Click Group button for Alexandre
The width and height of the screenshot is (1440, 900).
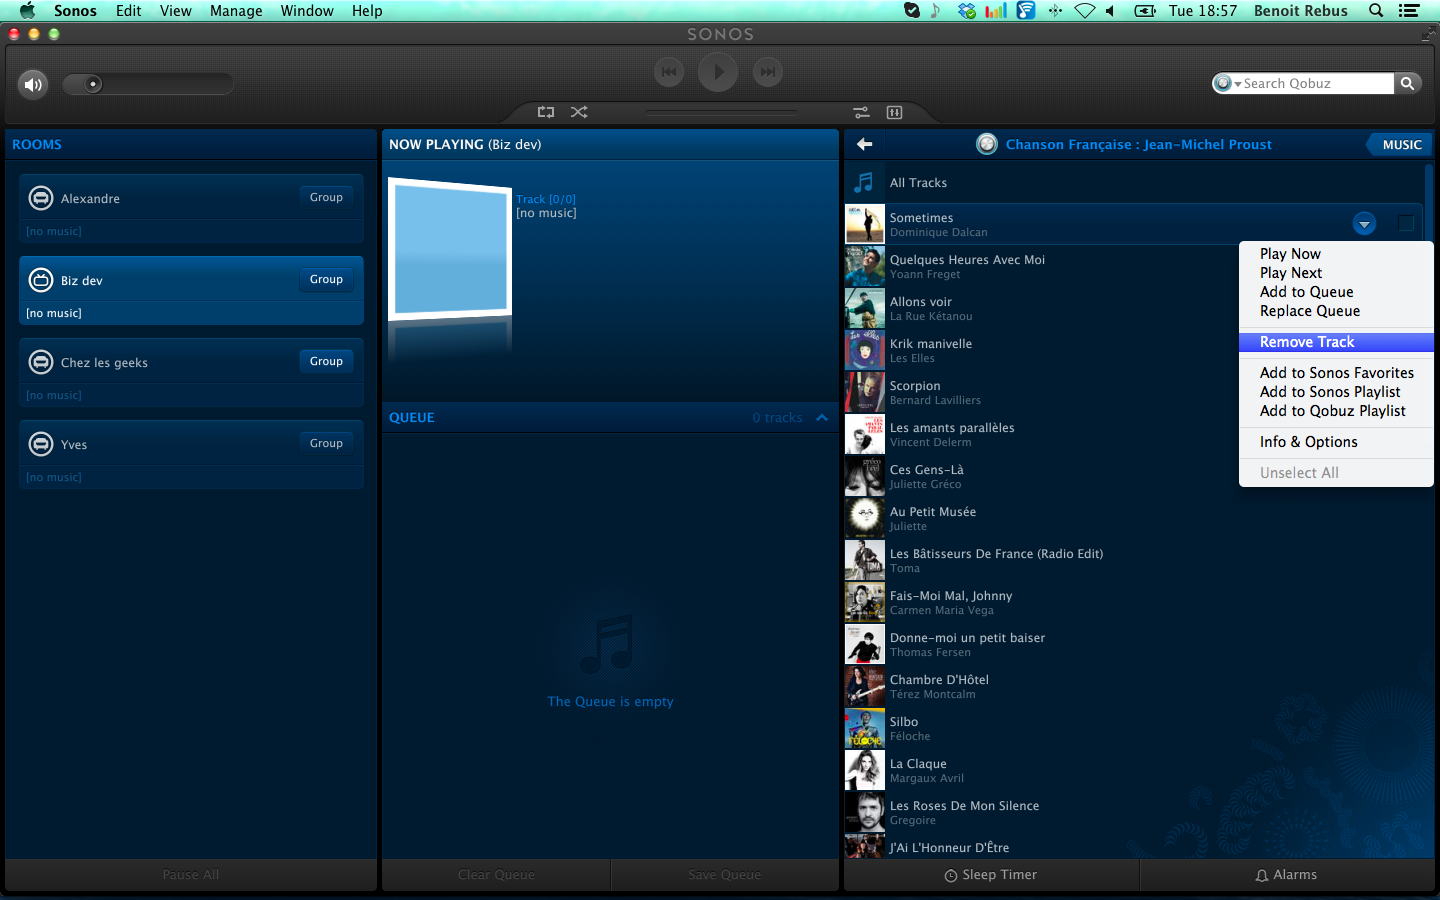click(x=326, y=197)
